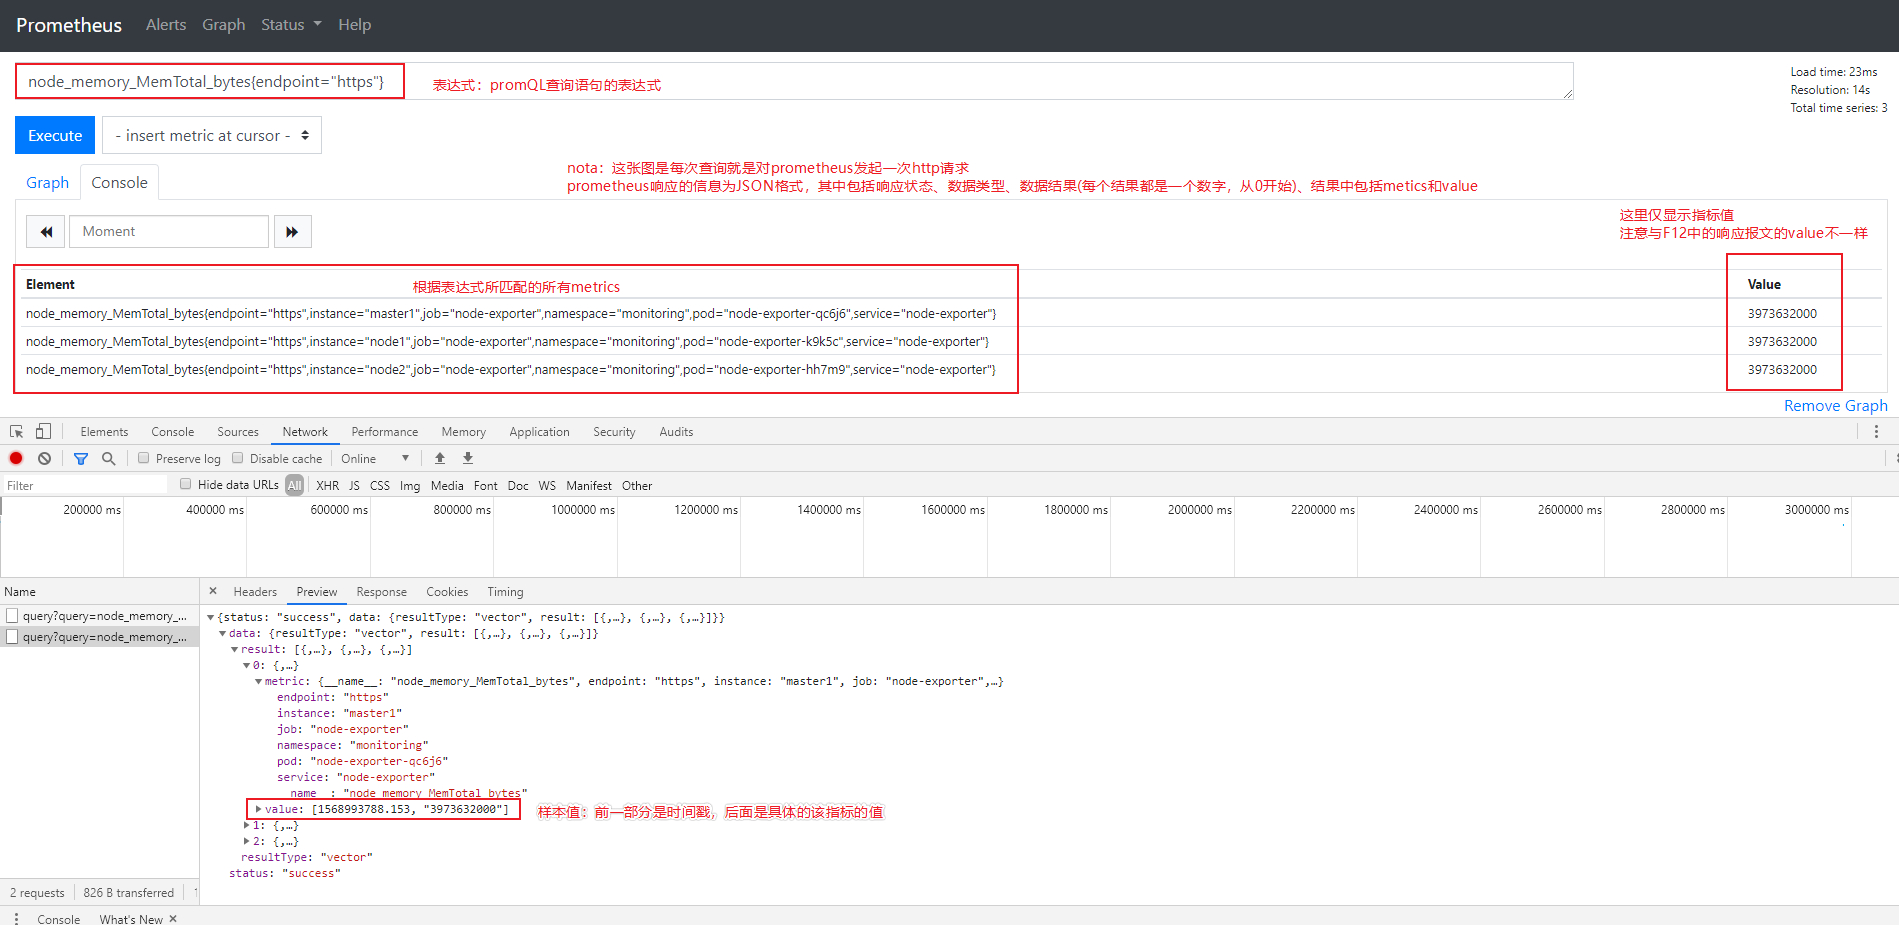Viewport: 1899px width, 925px height.
Task: Check the Hide data URLs checkbox
Action: pos(185,484)
